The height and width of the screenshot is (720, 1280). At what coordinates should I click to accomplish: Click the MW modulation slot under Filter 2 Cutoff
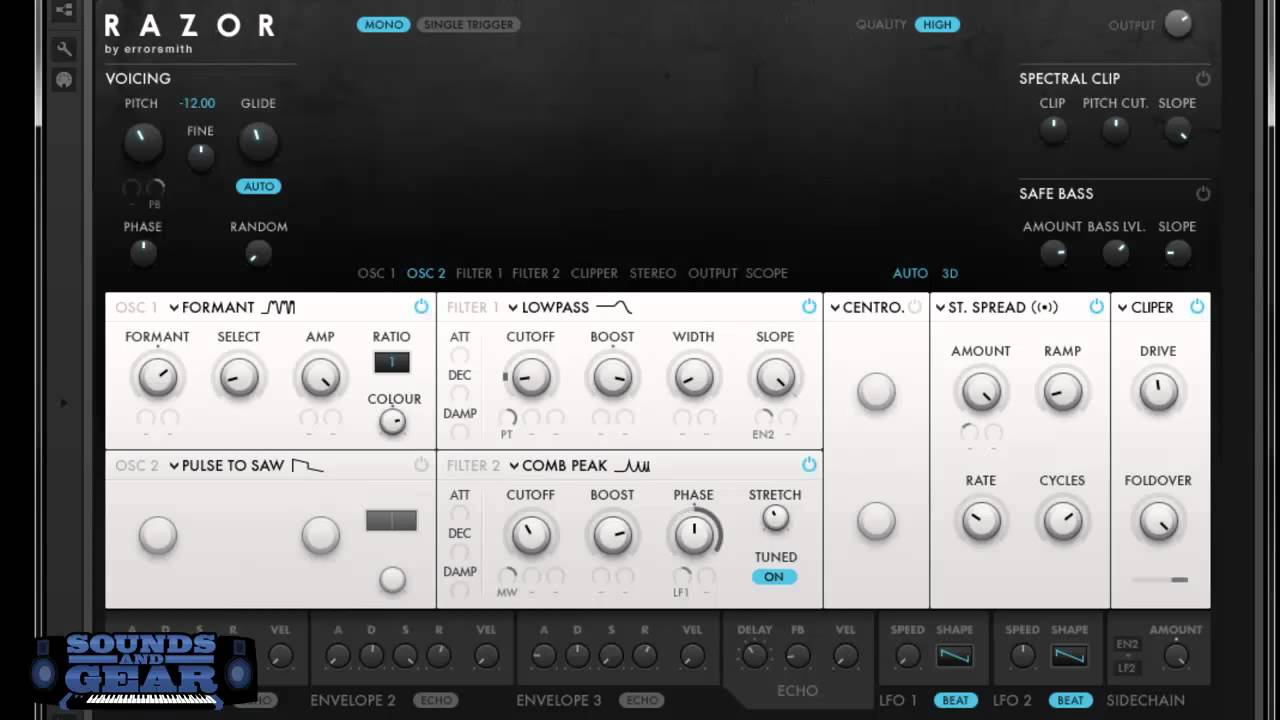pos(507,576)
